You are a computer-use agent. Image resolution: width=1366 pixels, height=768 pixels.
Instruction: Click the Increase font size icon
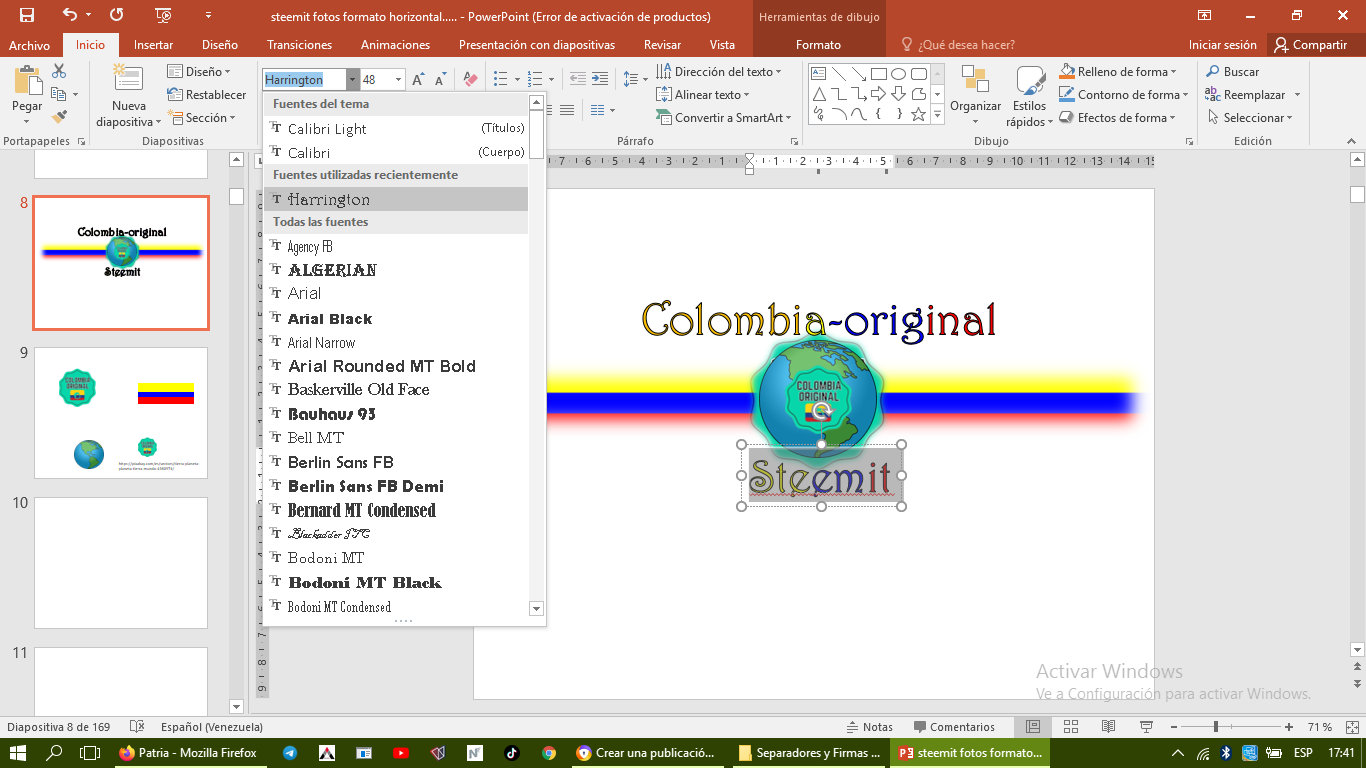click(419, 80)
